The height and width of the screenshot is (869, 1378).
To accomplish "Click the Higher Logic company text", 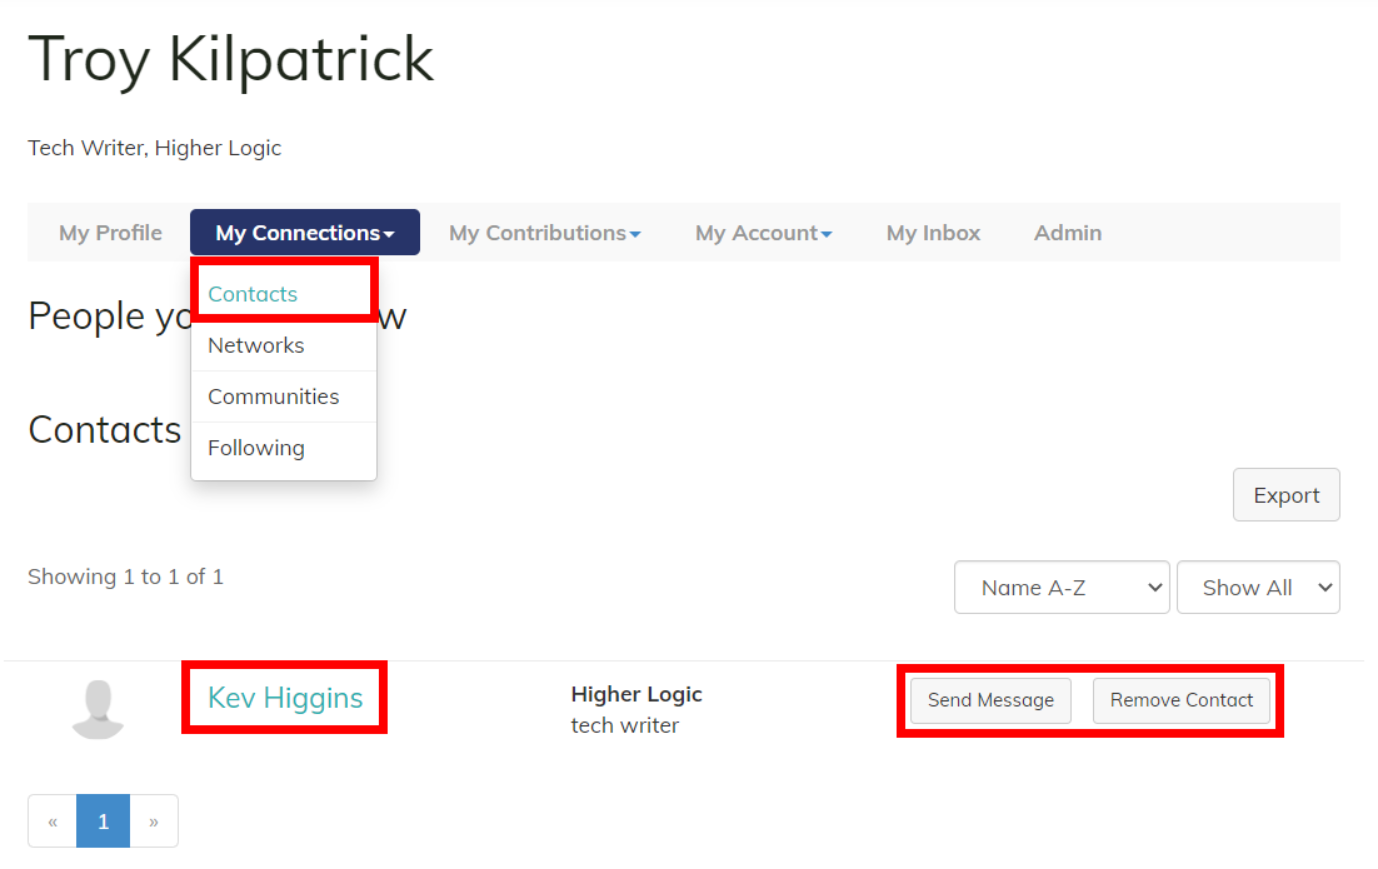I will tap(636, 694).
